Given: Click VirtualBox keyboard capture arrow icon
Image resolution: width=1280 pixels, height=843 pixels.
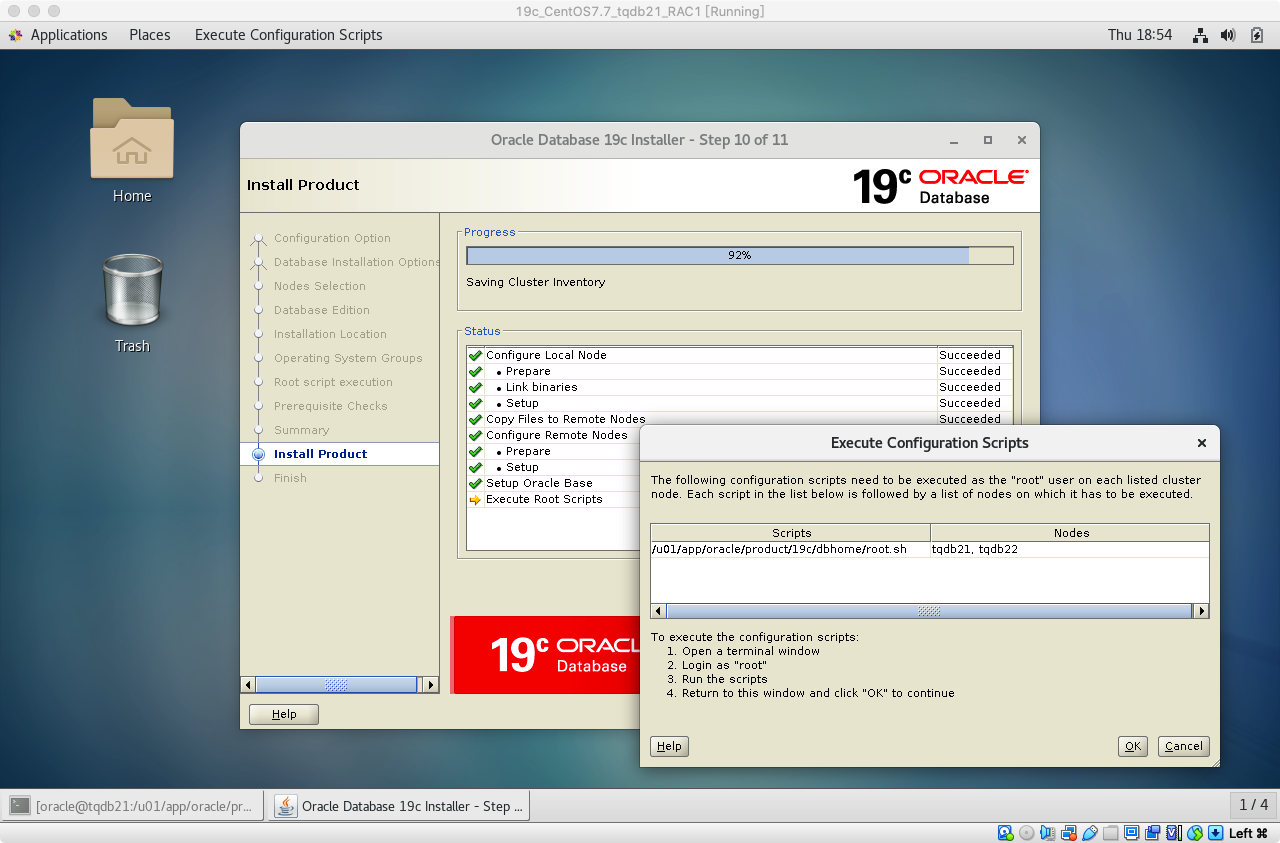Looking at the screenshot, I should click(1215, 833).
